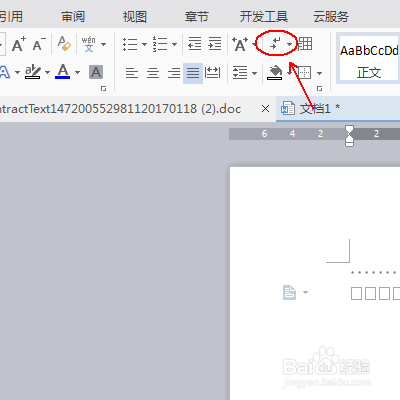This screenshot has height=400, width=400.
Task: Expand the highlight color dropdown
Action: [x=47, y=72]
